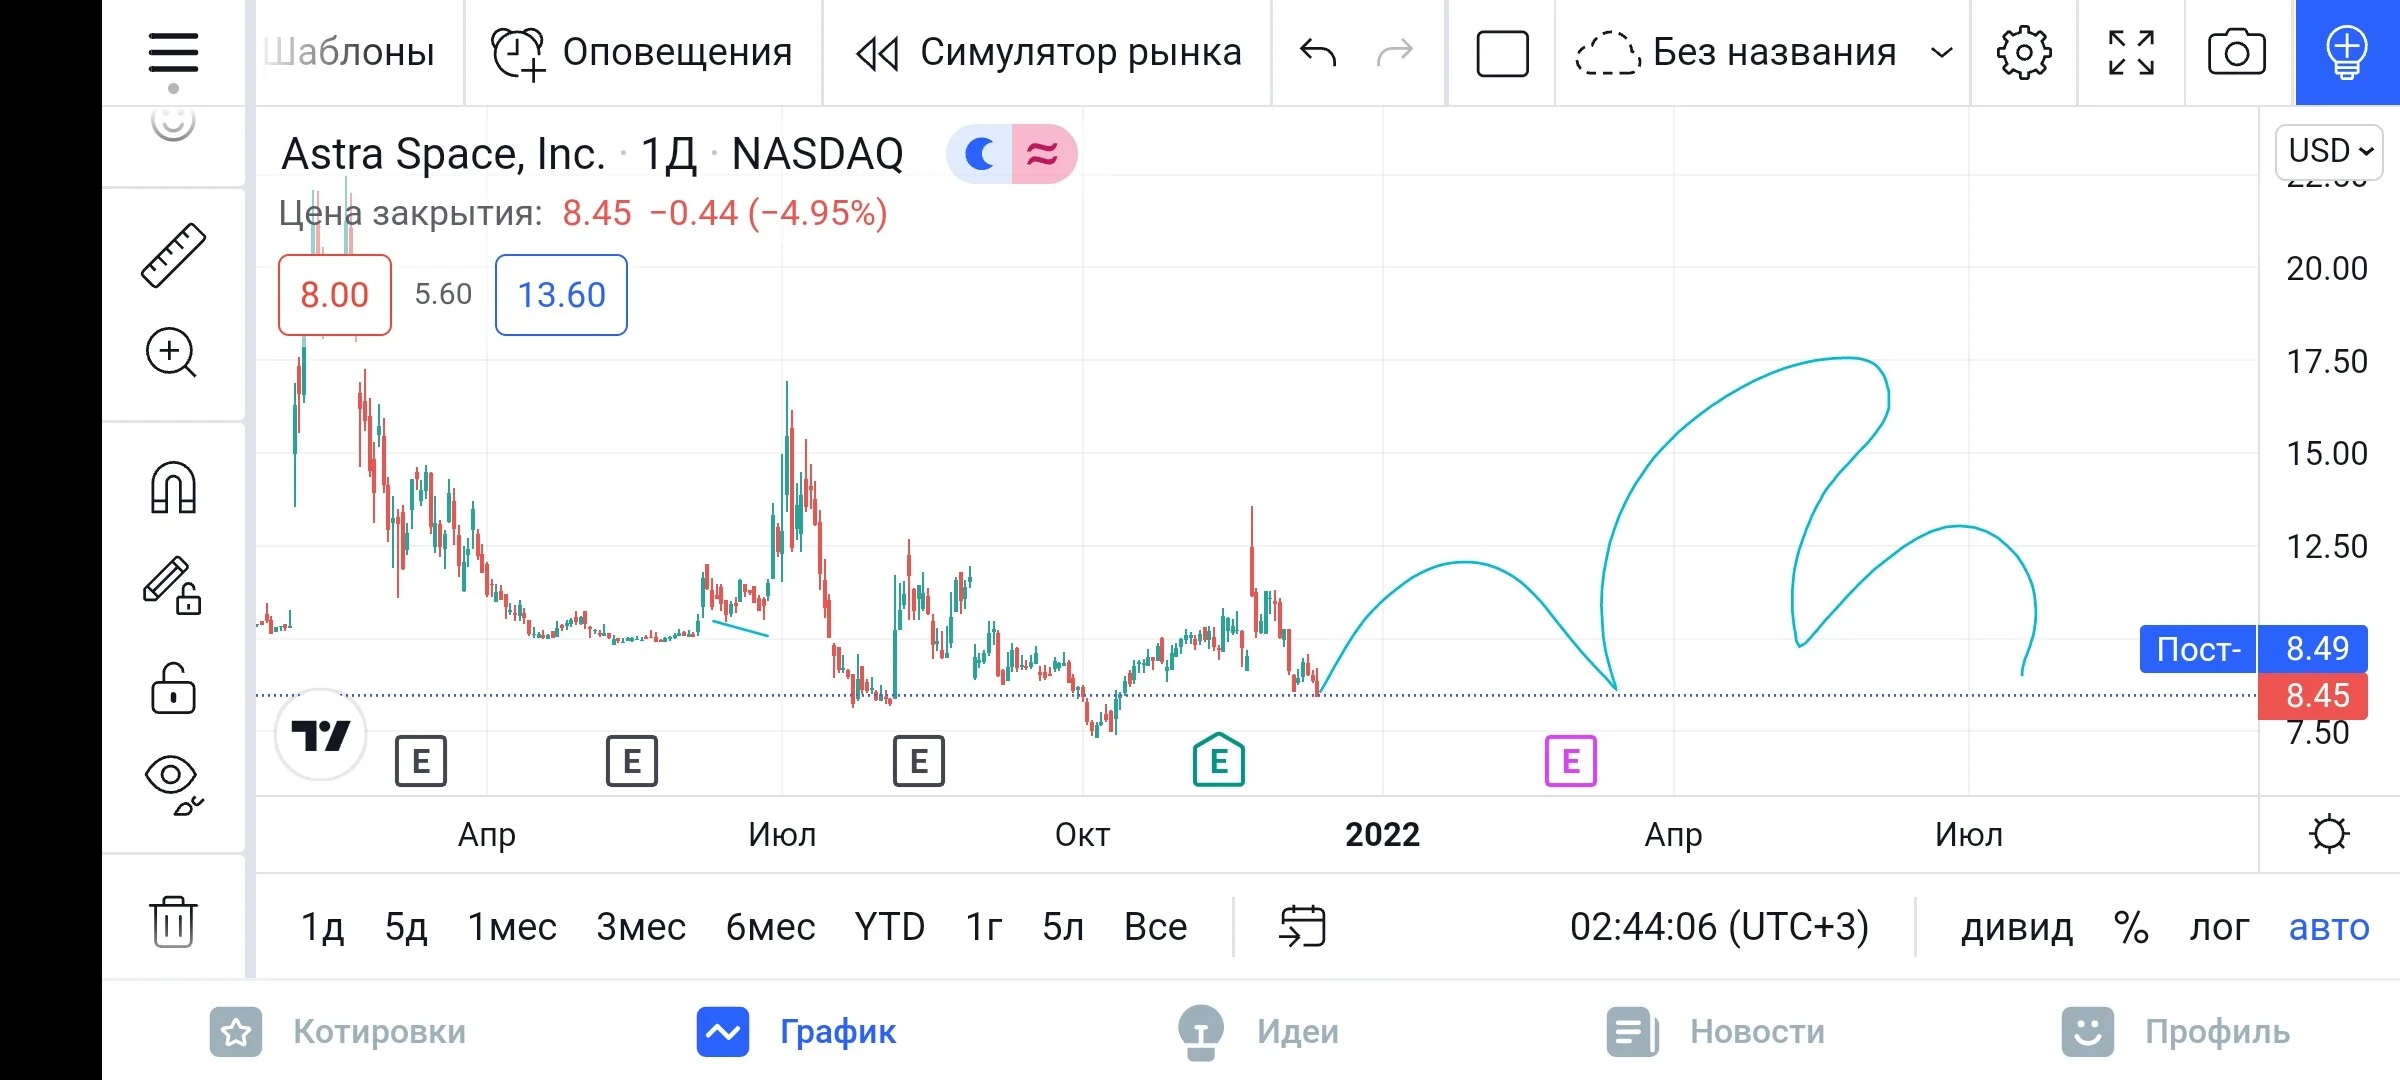2400x1080 pixels.
Task: Click the lightbulb publish idea button
Action: [2347, 52]
